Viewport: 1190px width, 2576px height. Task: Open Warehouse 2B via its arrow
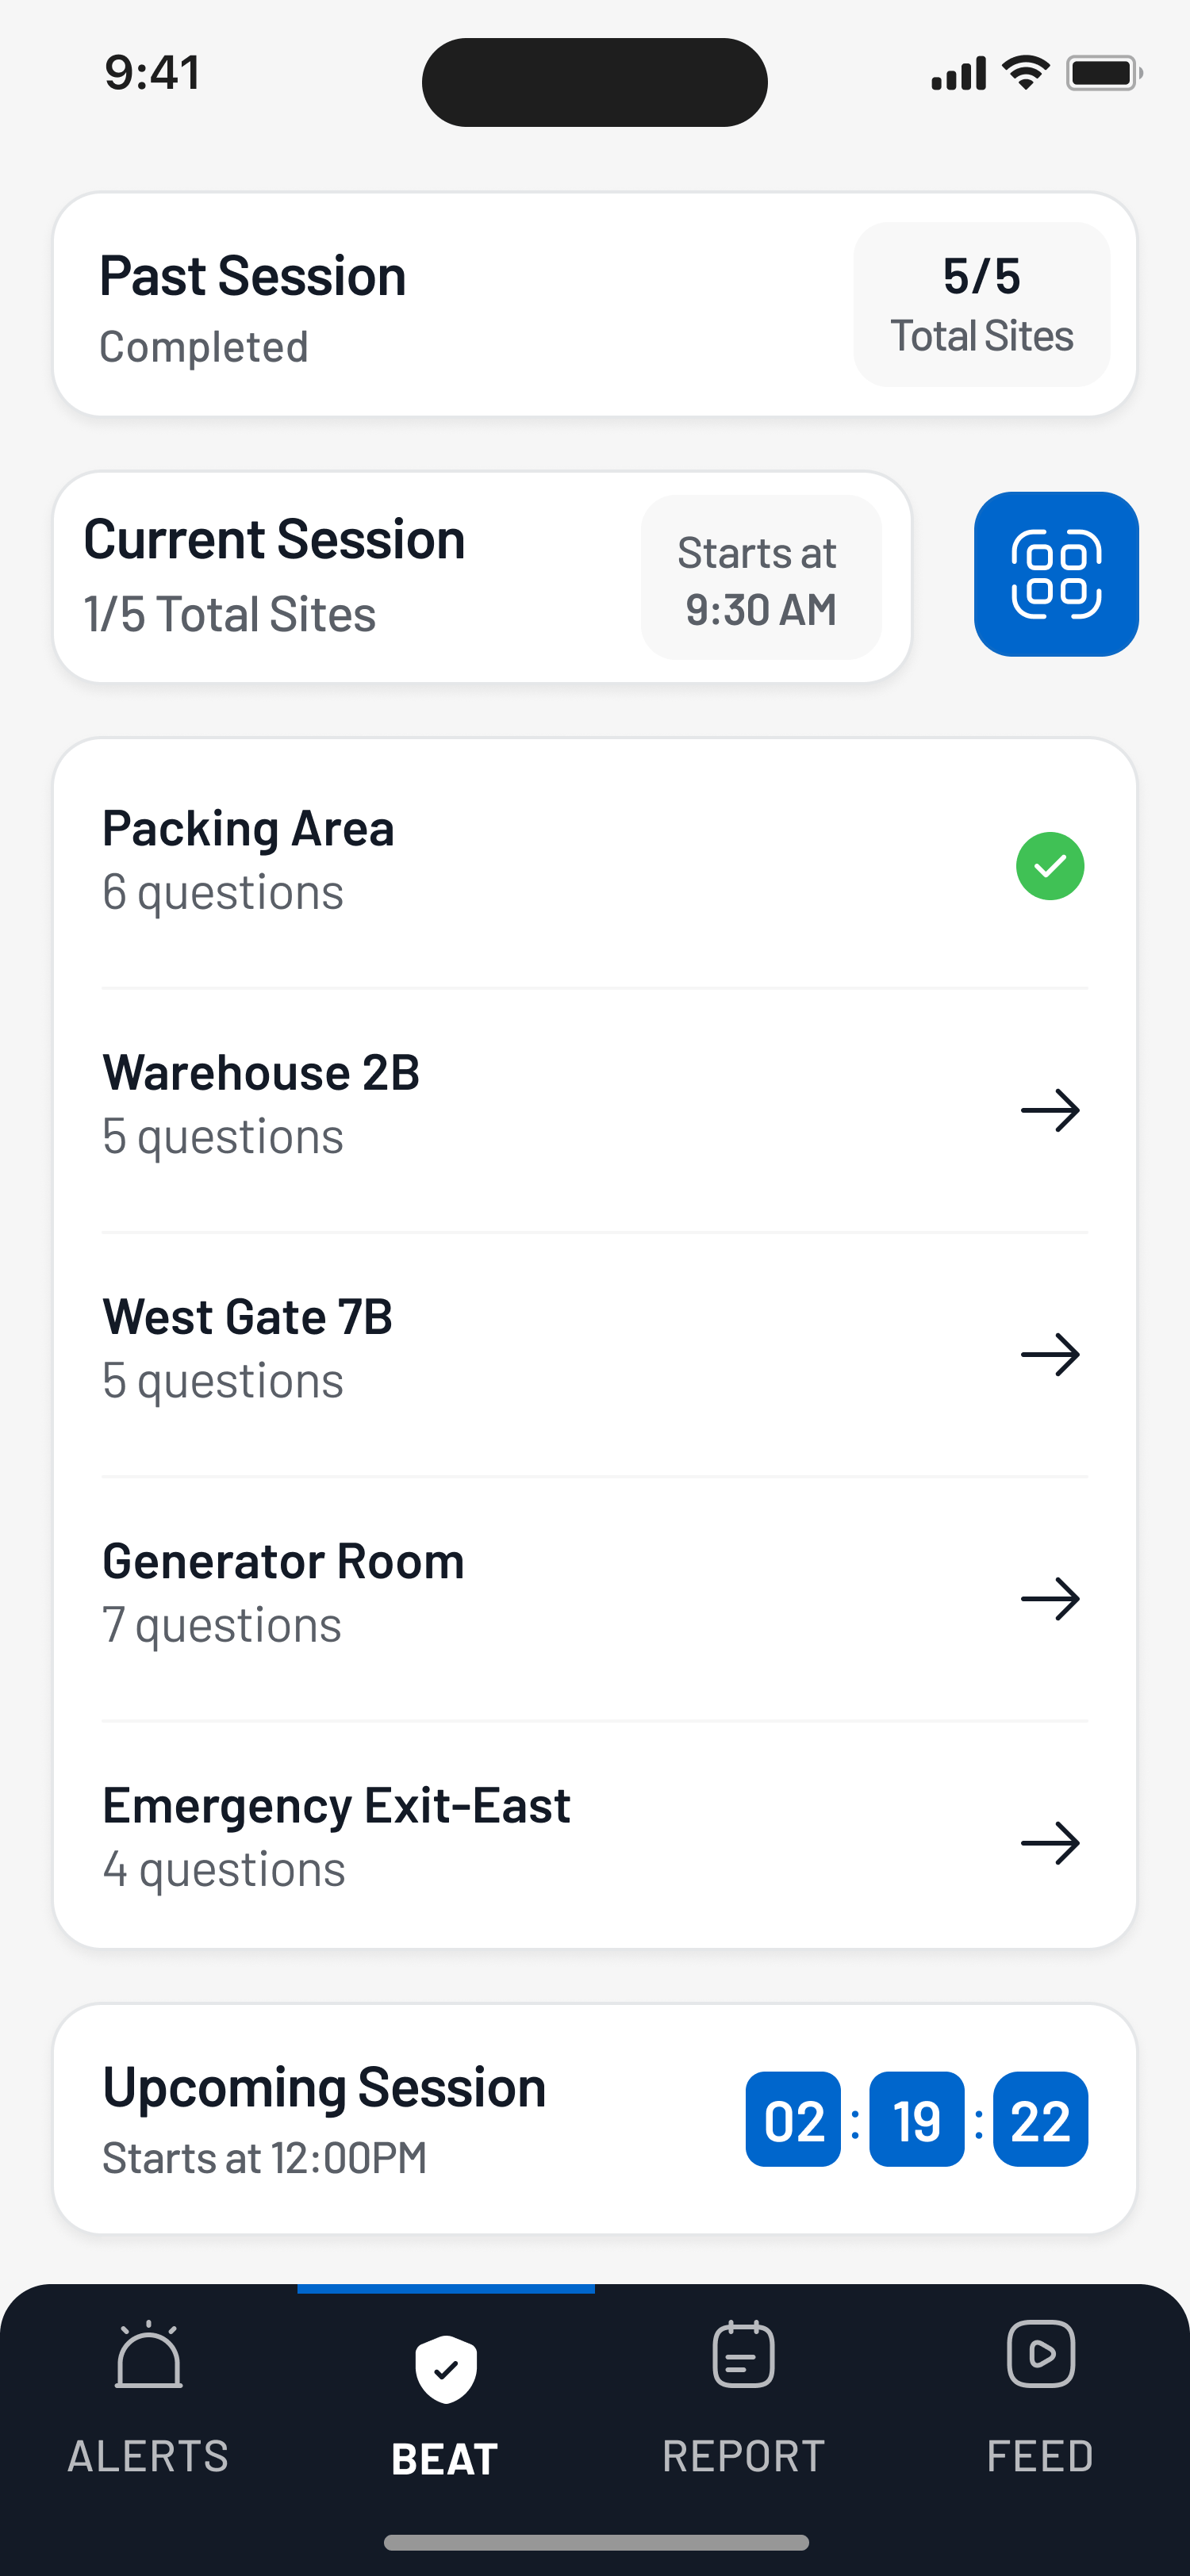[x=1050, y=1110]
